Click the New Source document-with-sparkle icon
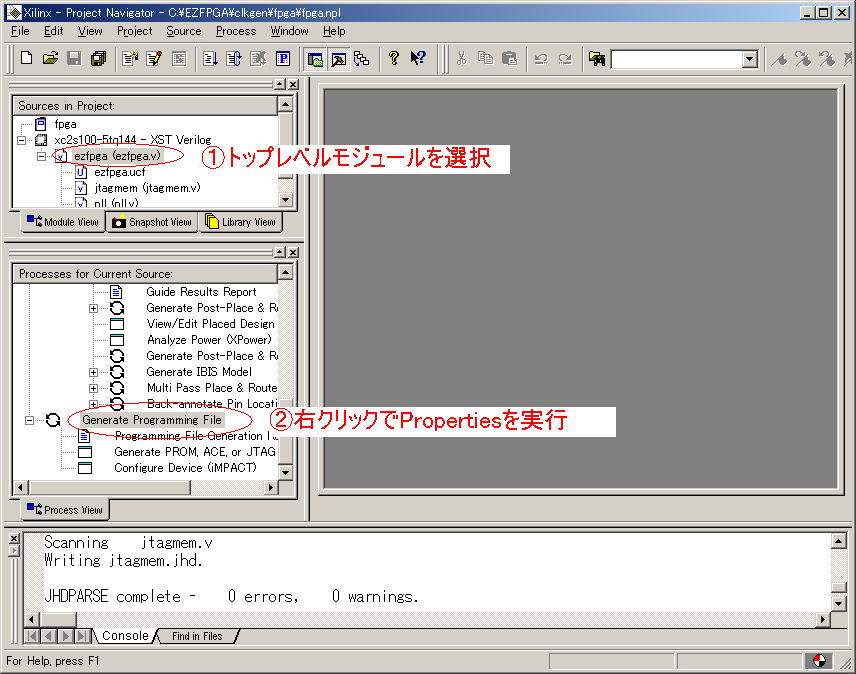856x674 pixels. coord(130,58)
